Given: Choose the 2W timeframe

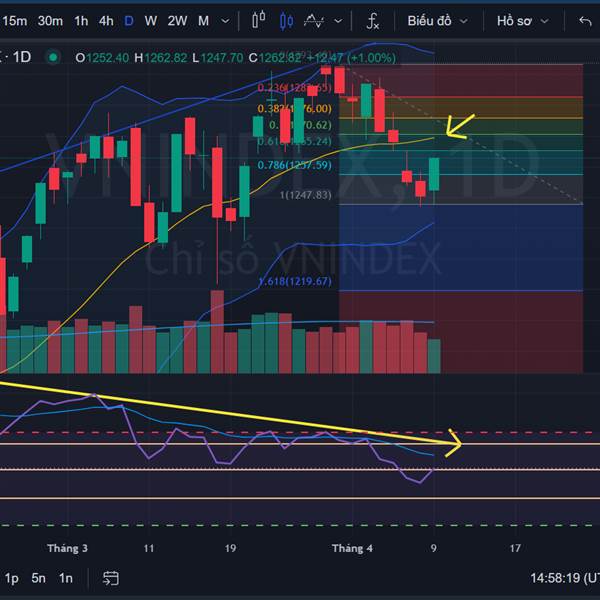Looking at the screenshot, I should [x=177, y=21].
